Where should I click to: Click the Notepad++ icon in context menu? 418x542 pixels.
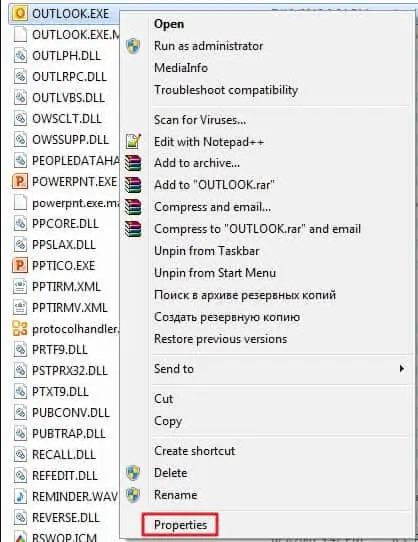coord(133,141)
